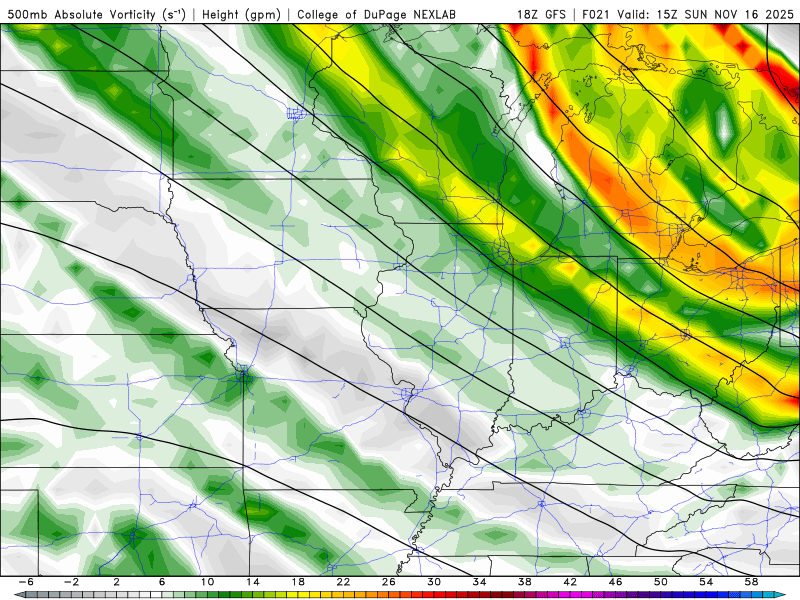
Task: Click the '58' color scale label
Action: (751, 582)
